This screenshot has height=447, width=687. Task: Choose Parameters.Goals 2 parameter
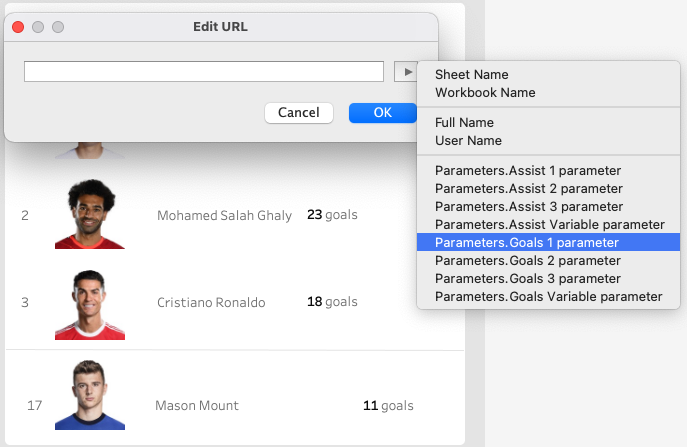(527, 261)
